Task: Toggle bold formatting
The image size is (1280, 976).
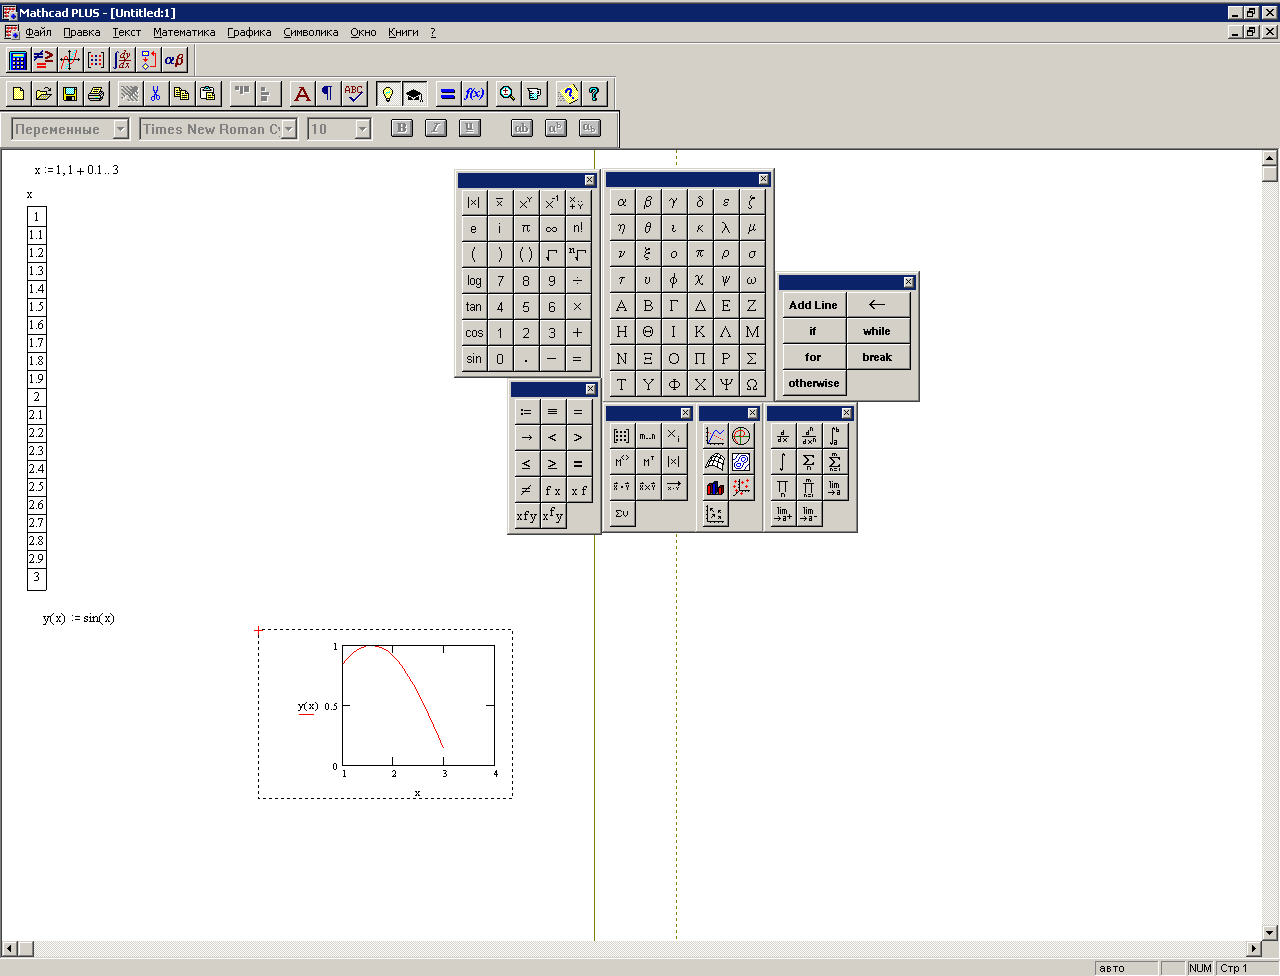Action: tap(401, 128)
